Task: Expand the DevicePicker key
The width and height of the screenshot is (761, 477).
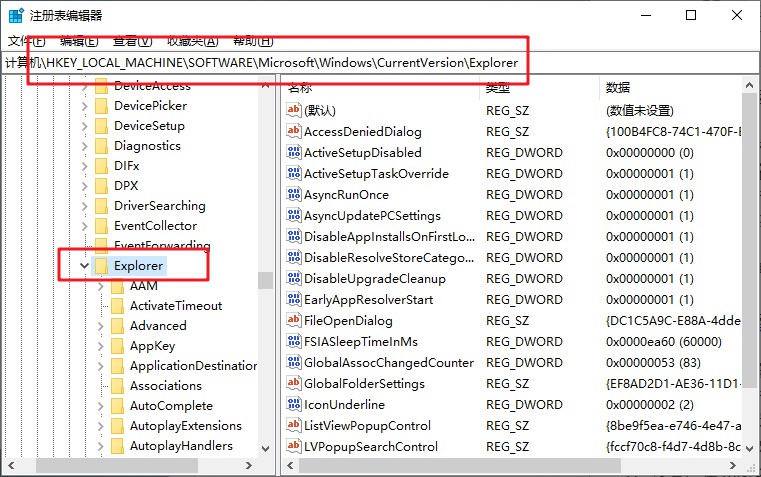Action: point(83,106)
